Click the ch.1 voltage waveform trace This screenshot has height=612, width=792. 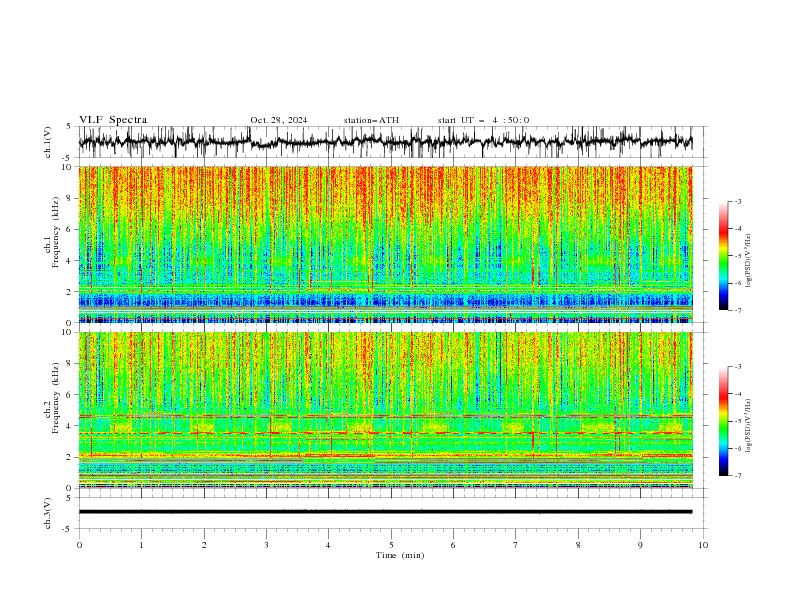[x=385, y=142]
